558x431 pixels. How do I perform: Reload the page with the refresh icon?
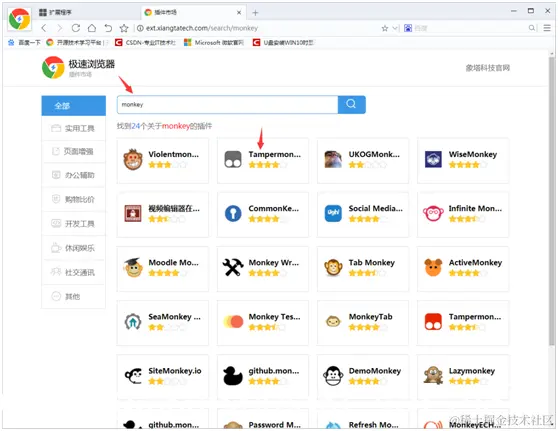(75, 28)
